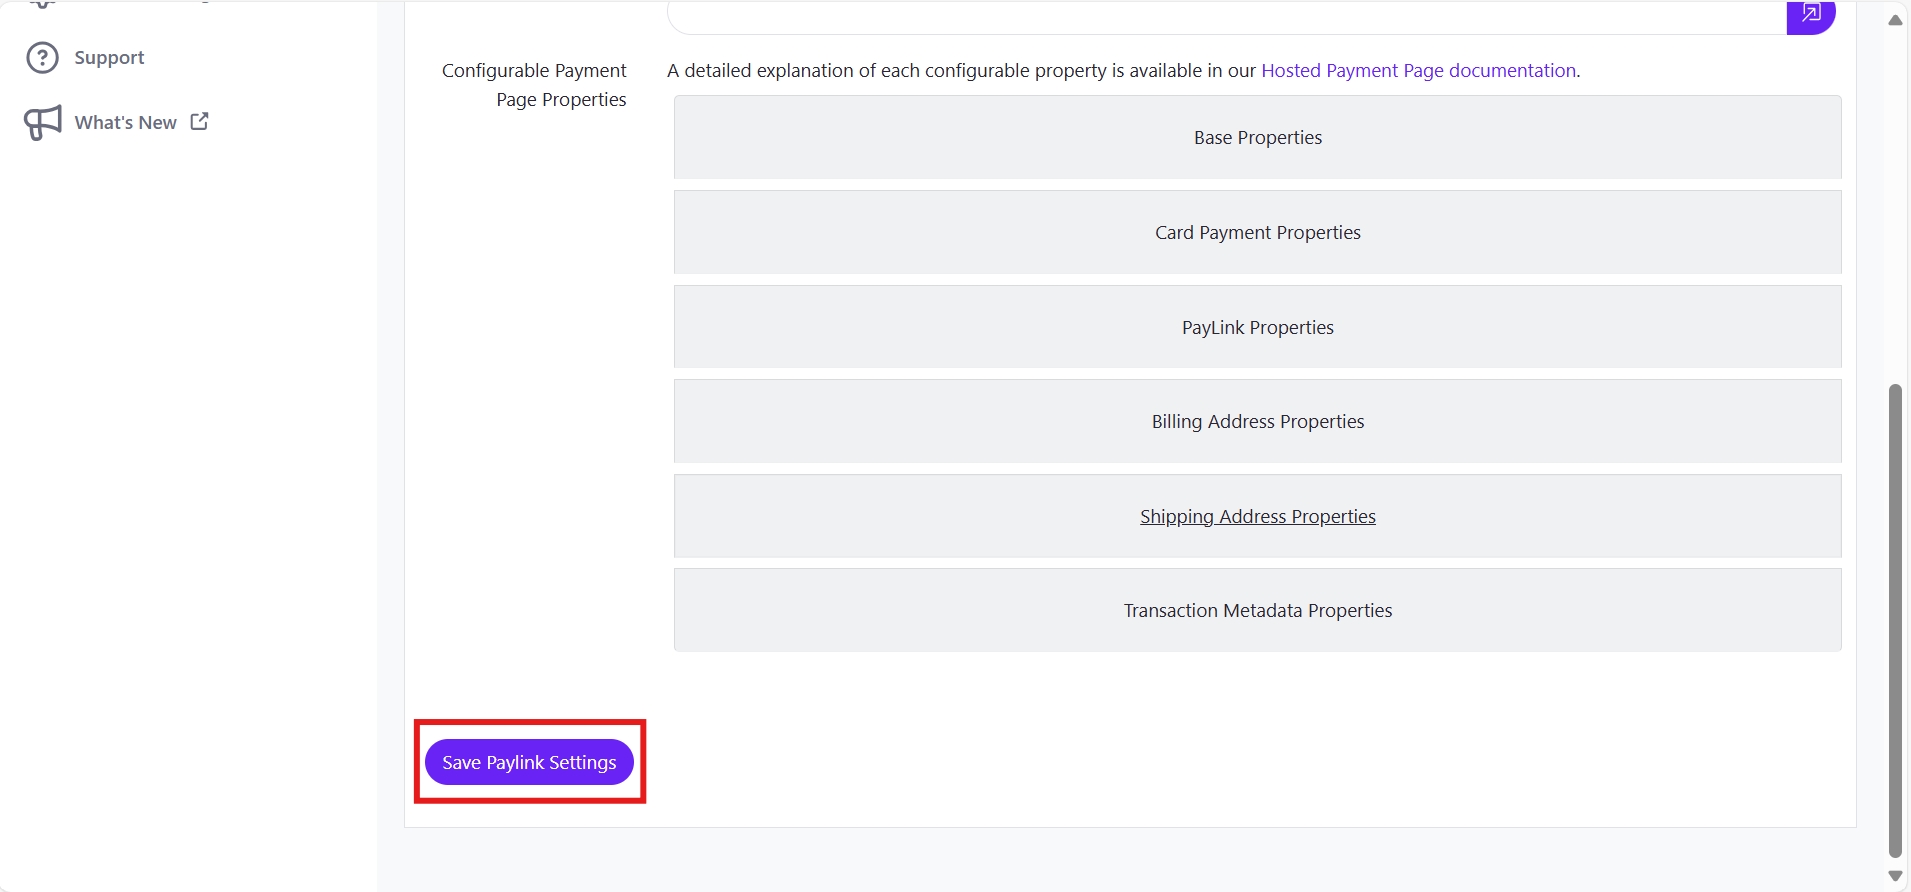
Task: Click the Configurable Payment Page Properties label
Action: pos(534,85)
